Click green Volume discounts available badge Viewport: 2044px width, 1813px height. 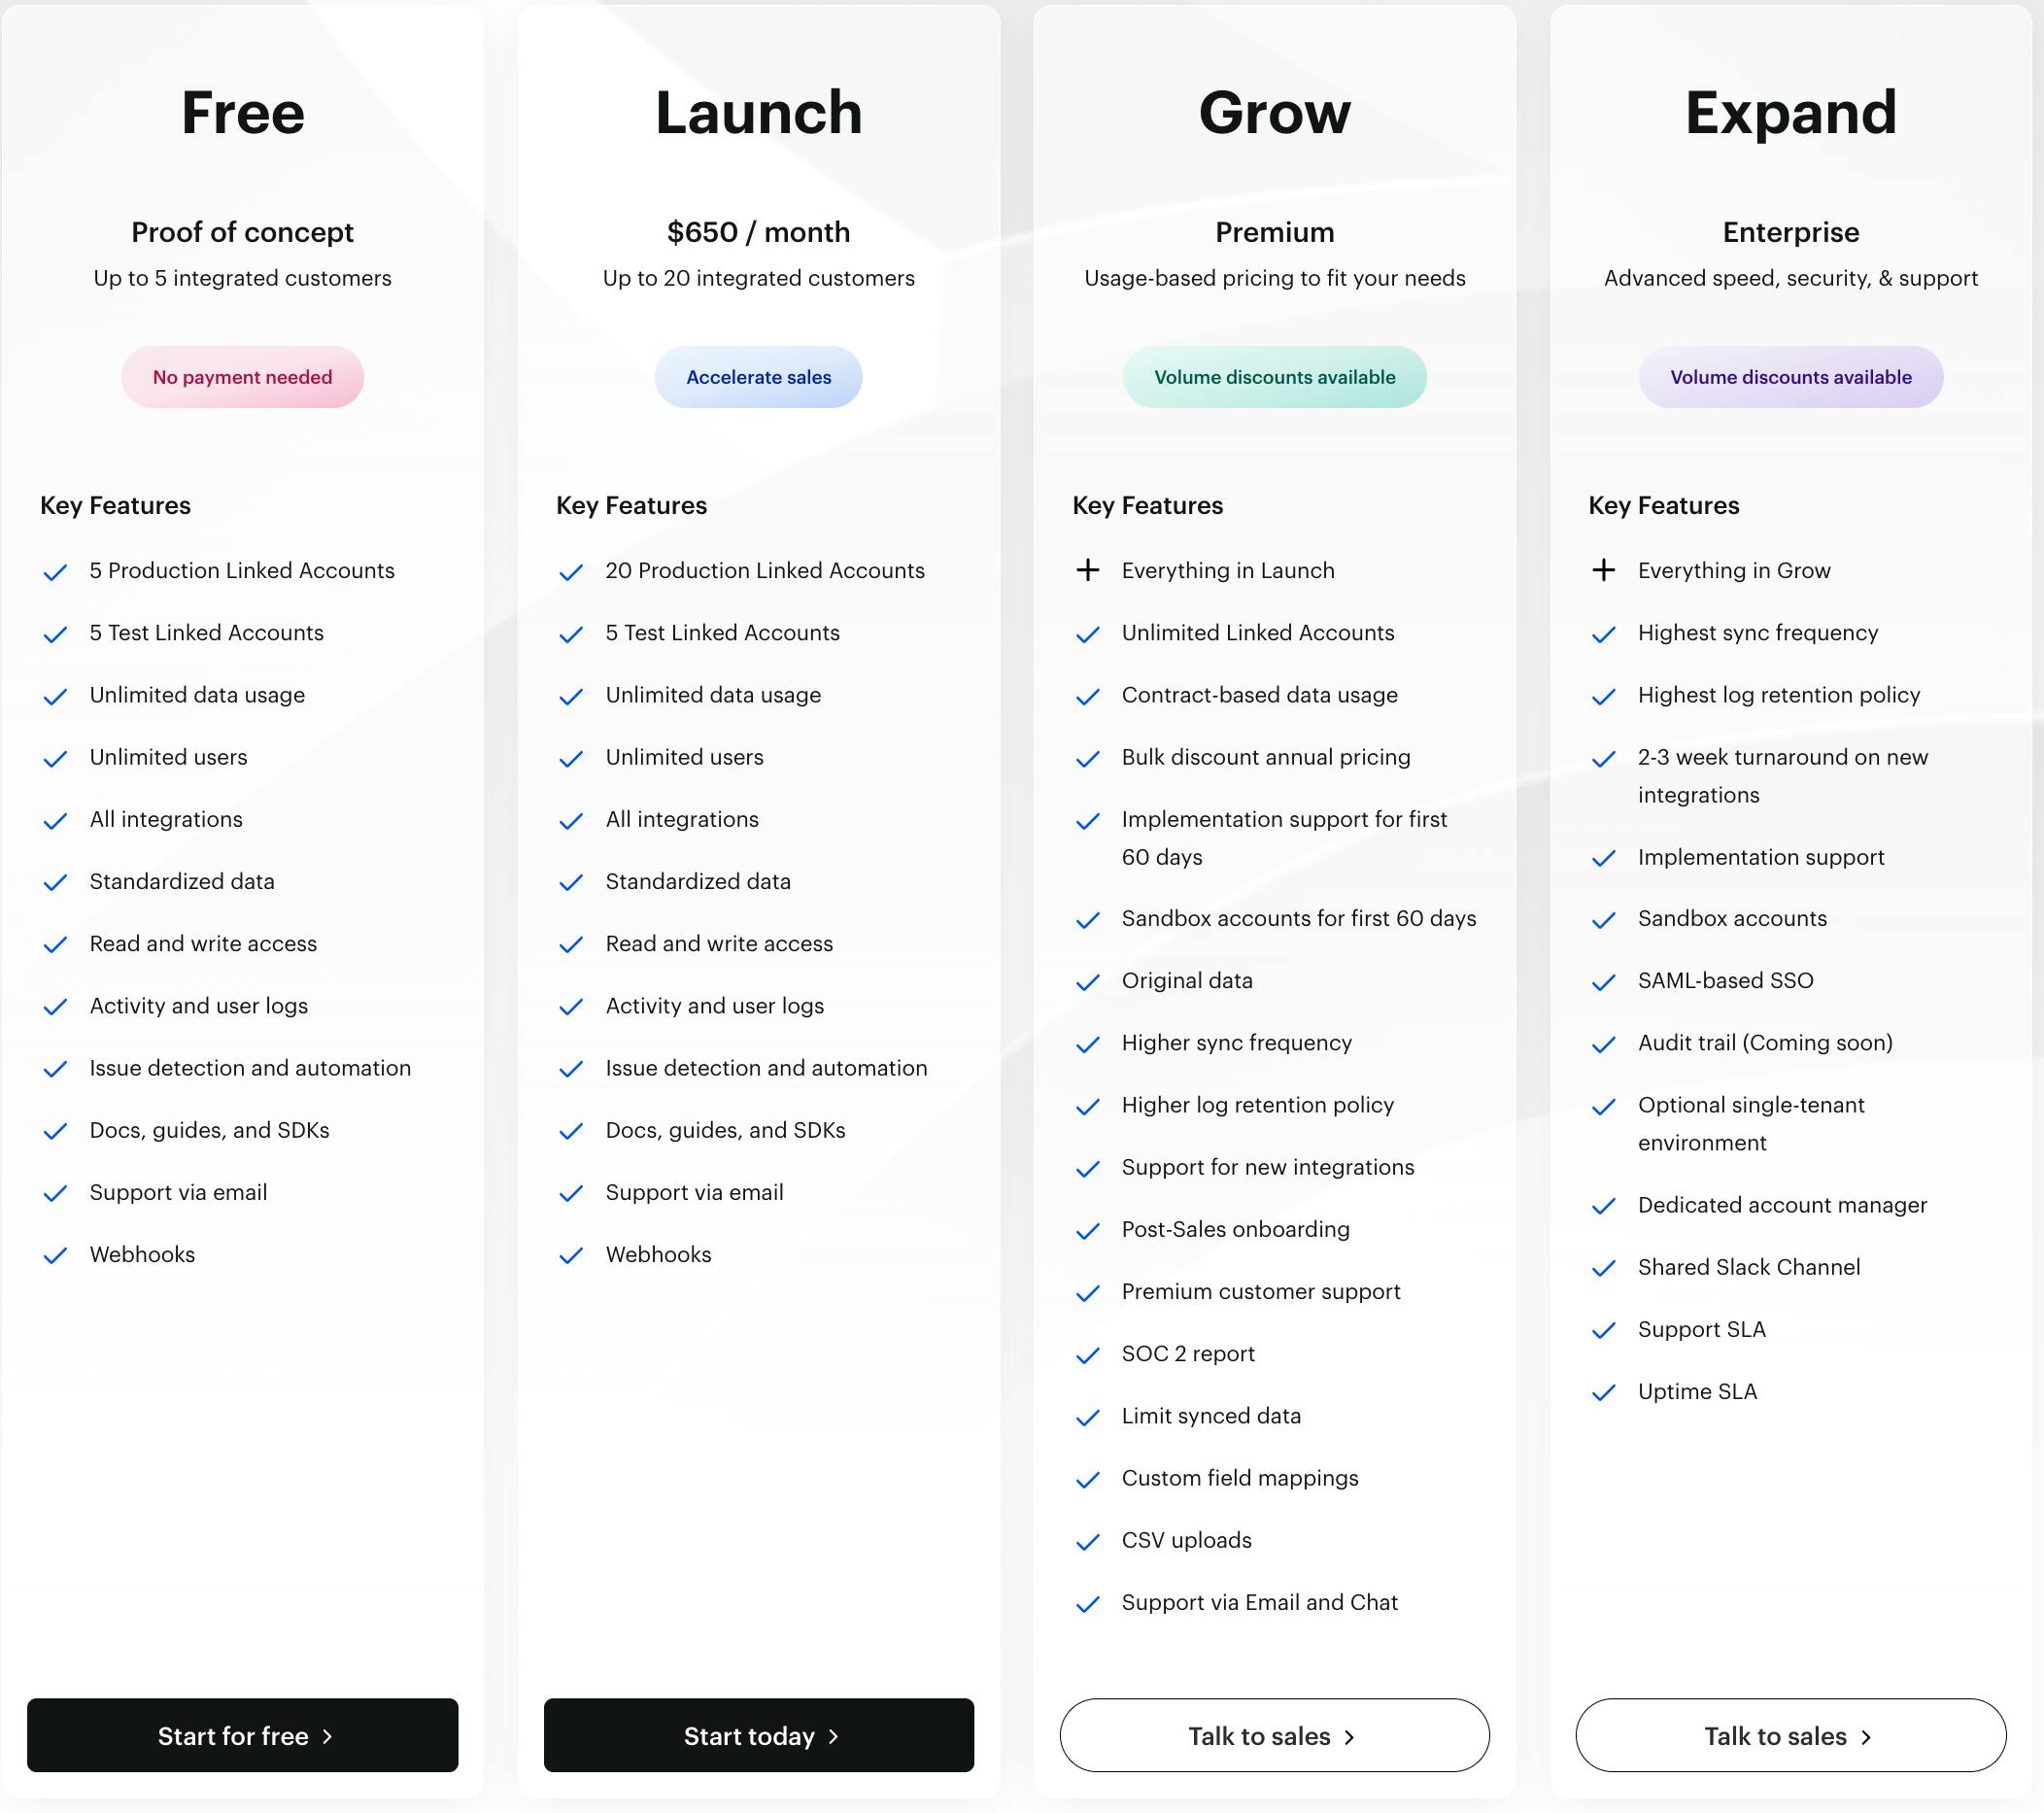(x=1274, y=377)
